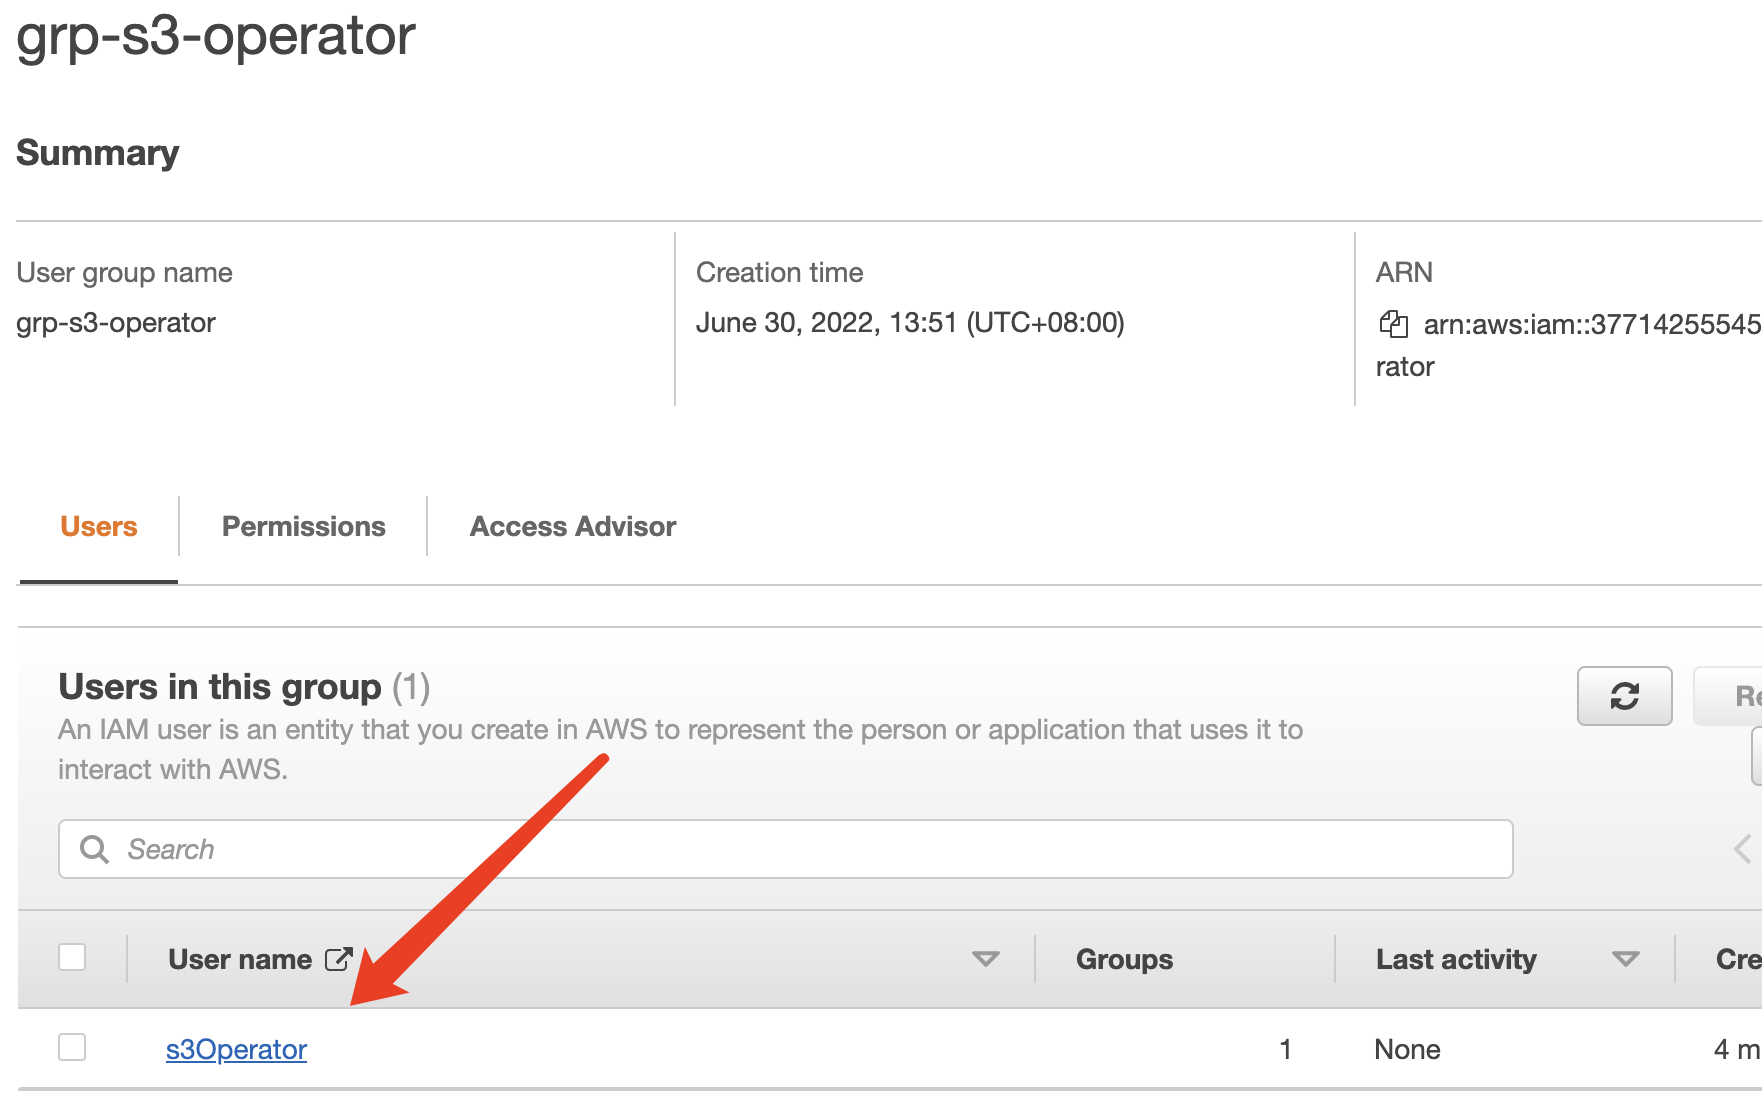The height and width of the screenshot is (1108, 1762).
Task: Click the previous page chevron icon
Action: (1742, 849)
